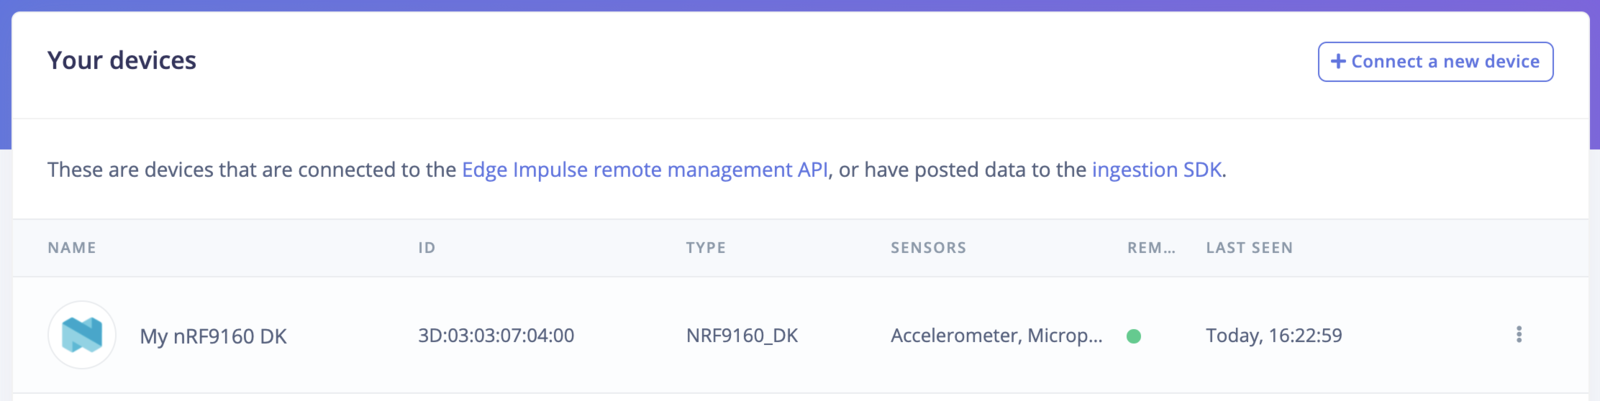The width and height of the screenshot is (1600, 401).
Task: Click the device ID 3D:03:03:07:04:00
Action: [496, 336]
